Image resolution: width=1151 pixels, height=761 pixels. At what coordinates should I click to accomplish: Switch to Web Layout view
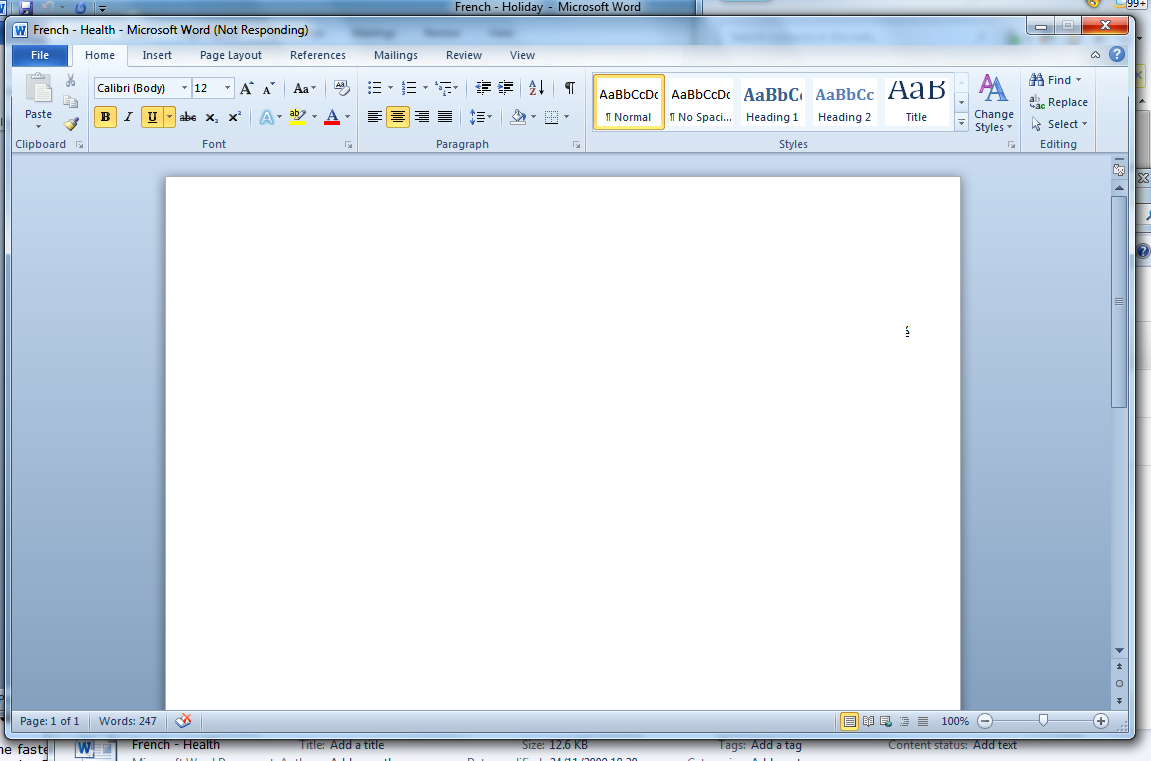tap(886, 721)
